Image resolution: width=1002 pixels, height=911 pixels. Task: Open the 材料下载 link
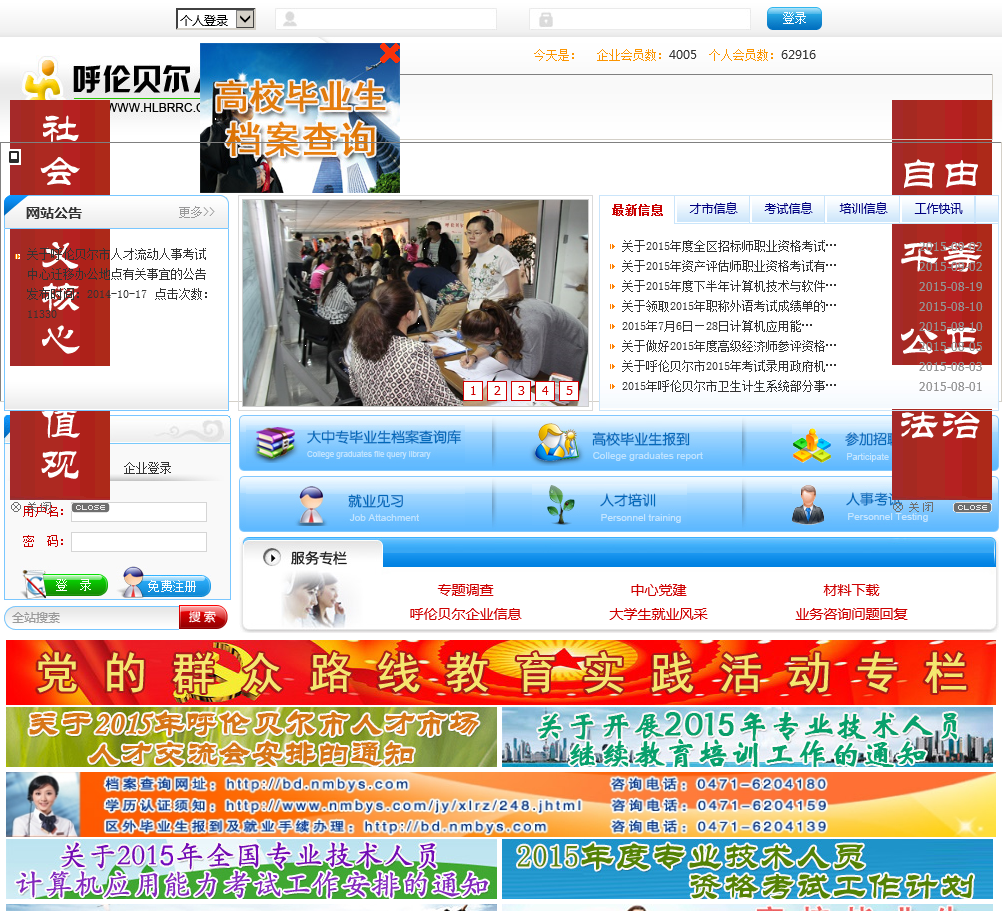pyautogui.click(x=851, y=590)
